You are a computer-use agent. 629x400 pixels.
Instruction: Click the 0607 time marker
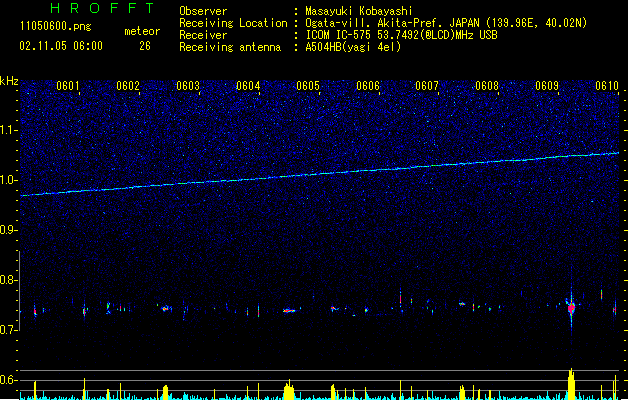click(x=427, y=86)
